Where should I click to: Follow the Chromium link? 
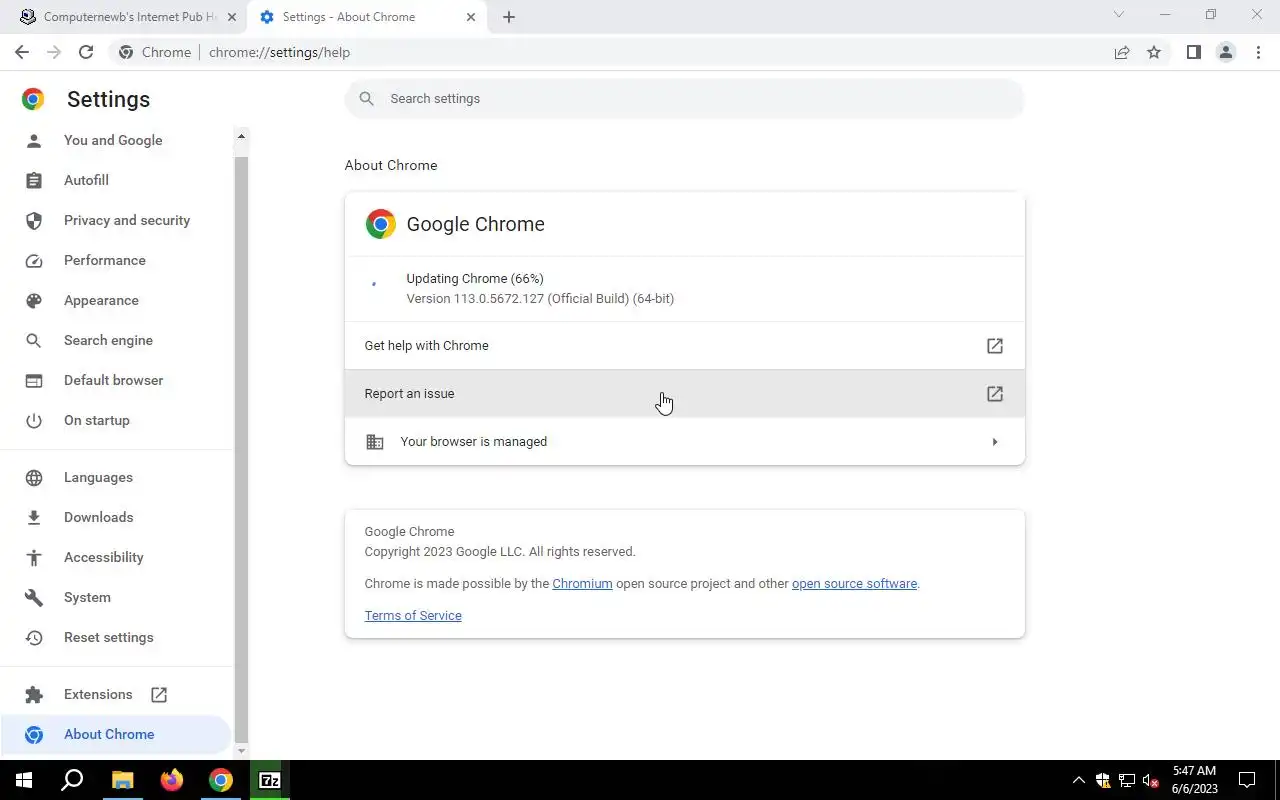click(x=582, y=584)
